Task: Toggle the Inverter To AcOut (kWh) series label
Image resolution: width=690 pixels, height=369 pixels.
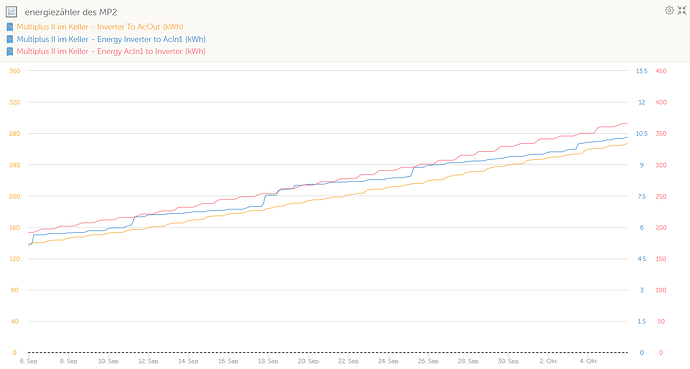Action: point(100,27)
